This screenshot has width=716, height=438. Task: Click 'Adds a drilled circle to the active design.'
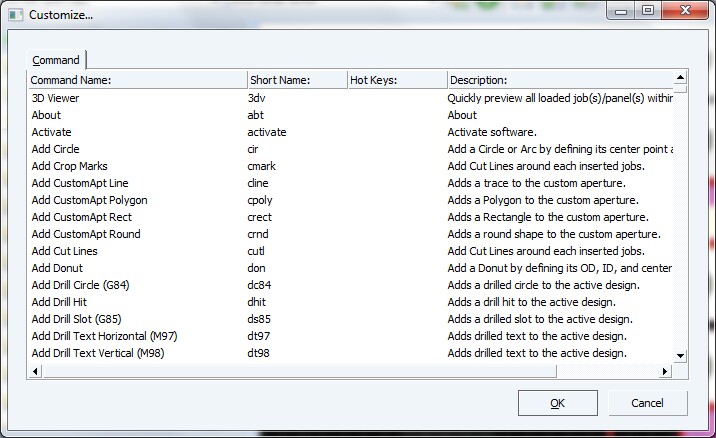click(x=543, y=285)
